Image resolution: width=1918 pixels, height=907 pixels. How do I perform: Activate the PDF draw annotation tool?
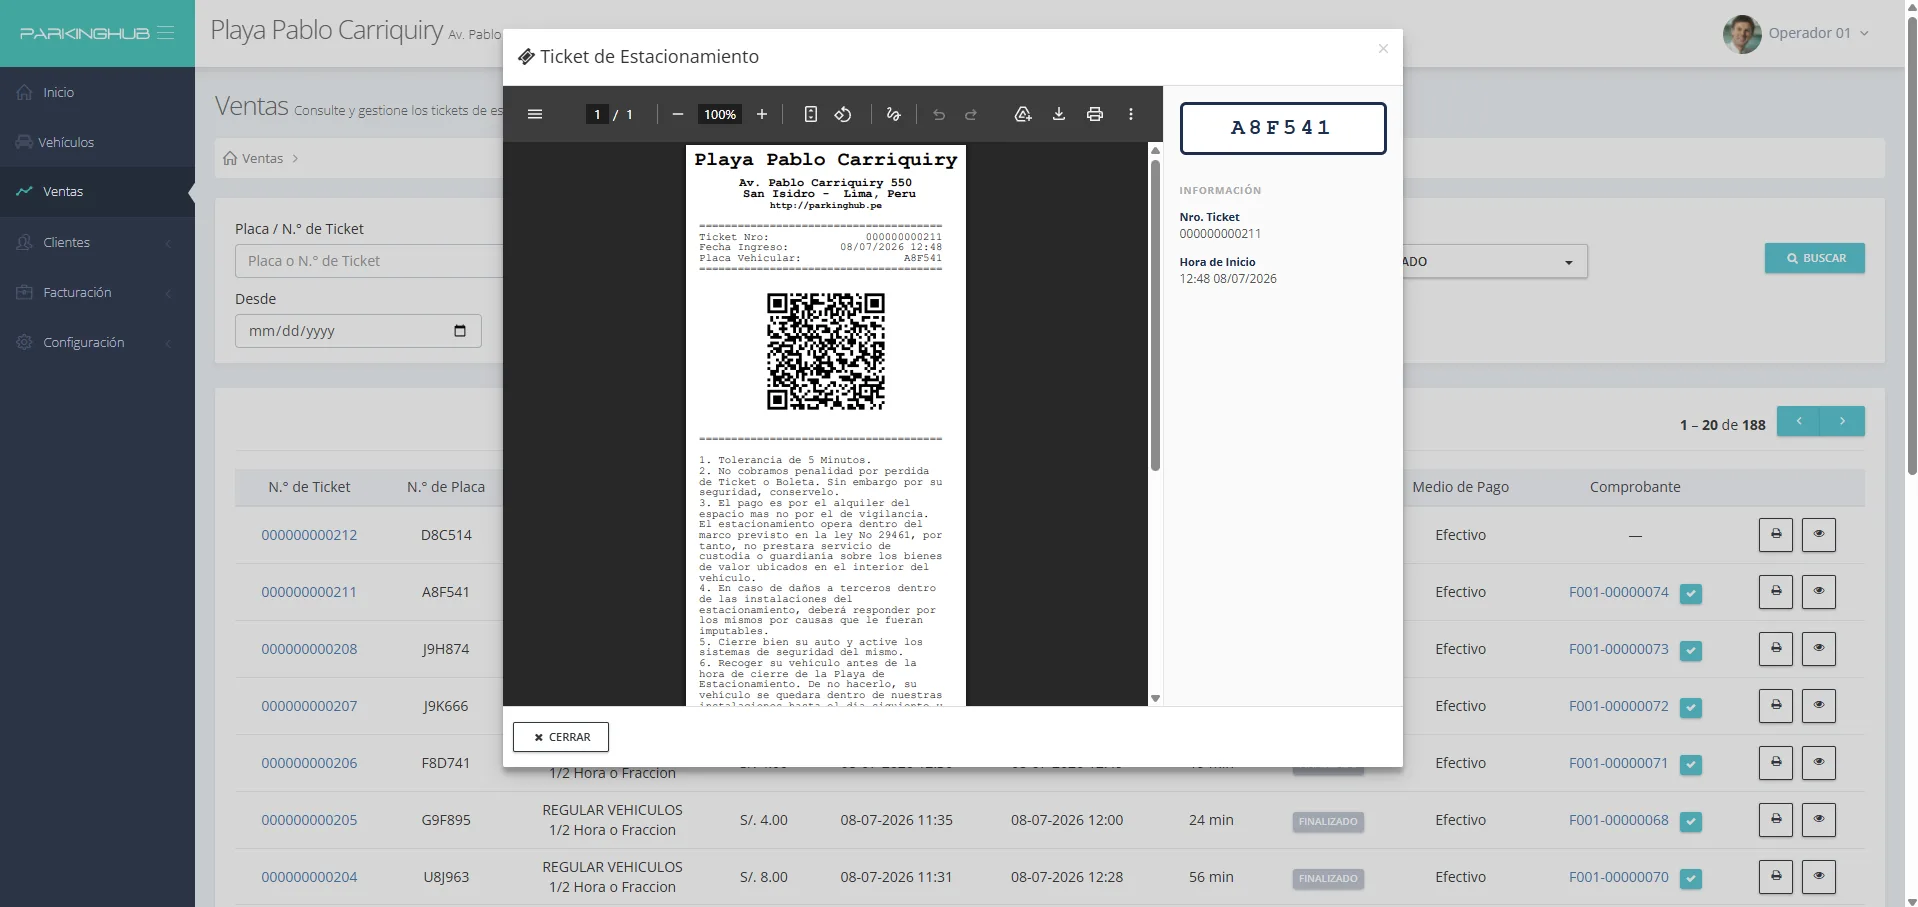coord(894,114)
